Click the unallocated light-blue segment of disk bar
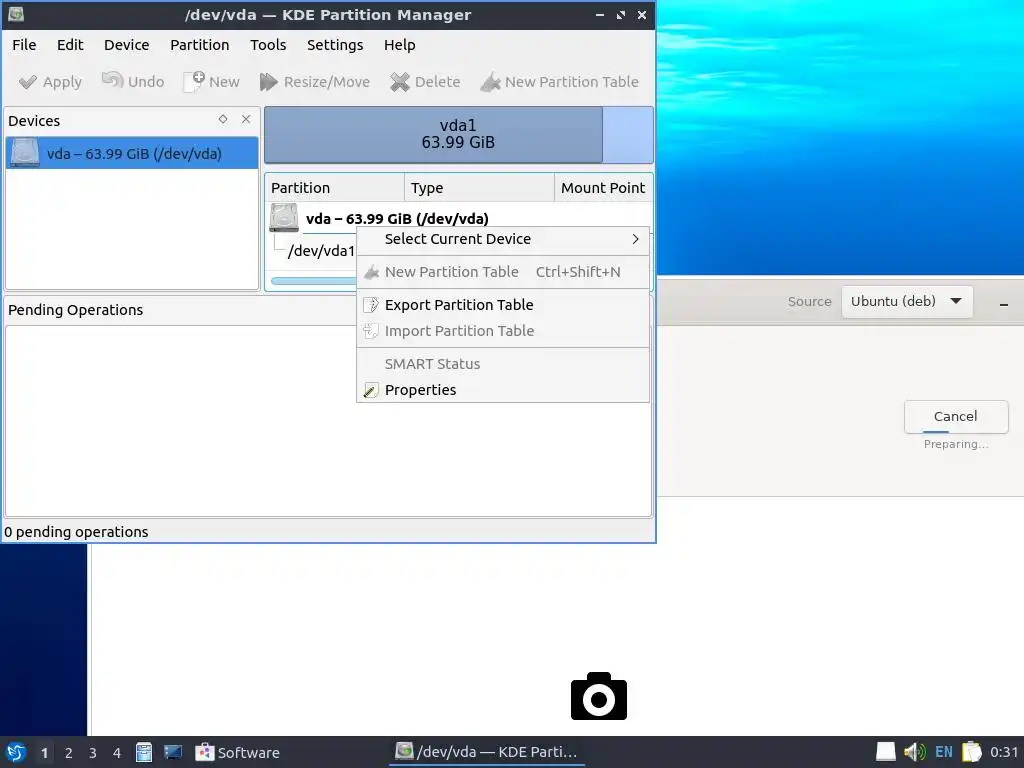 (628, 135)
